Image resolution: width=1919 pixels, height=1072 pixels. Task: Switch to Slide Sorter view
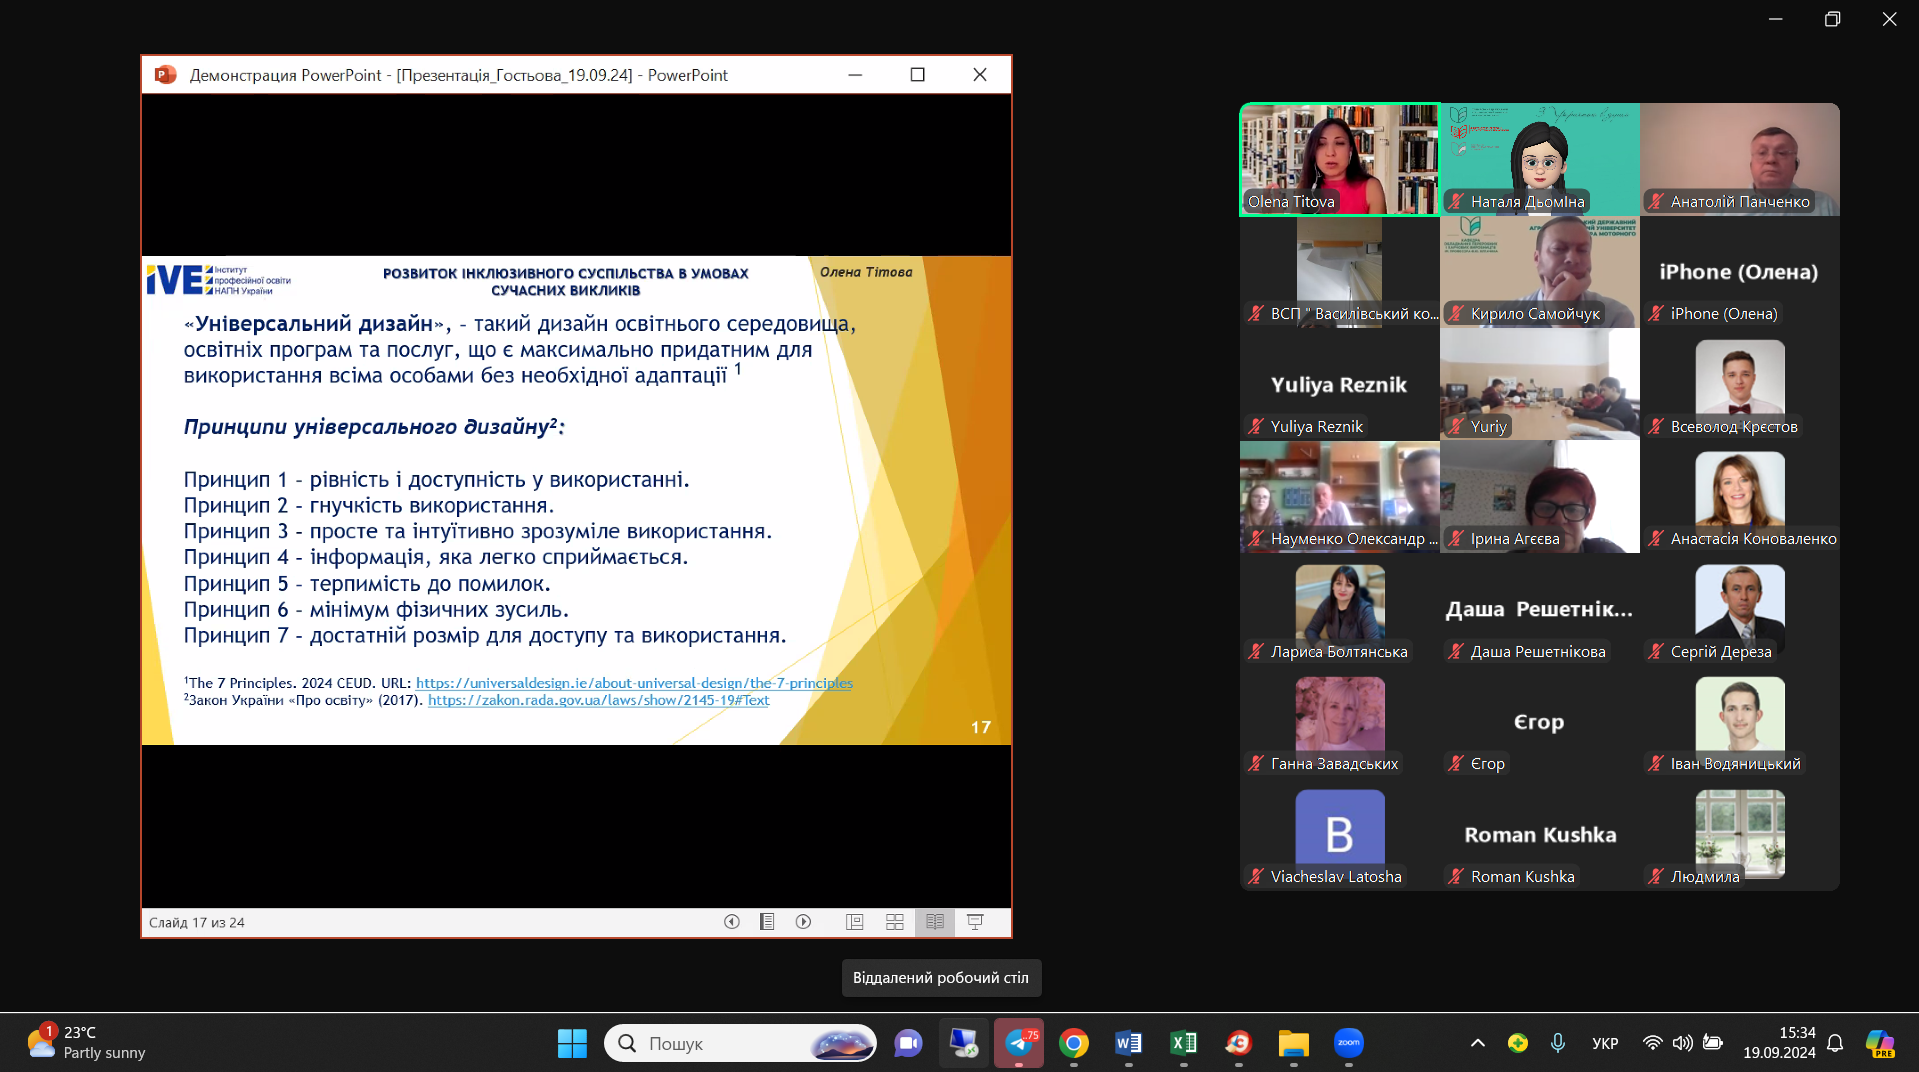coord(894,922)
